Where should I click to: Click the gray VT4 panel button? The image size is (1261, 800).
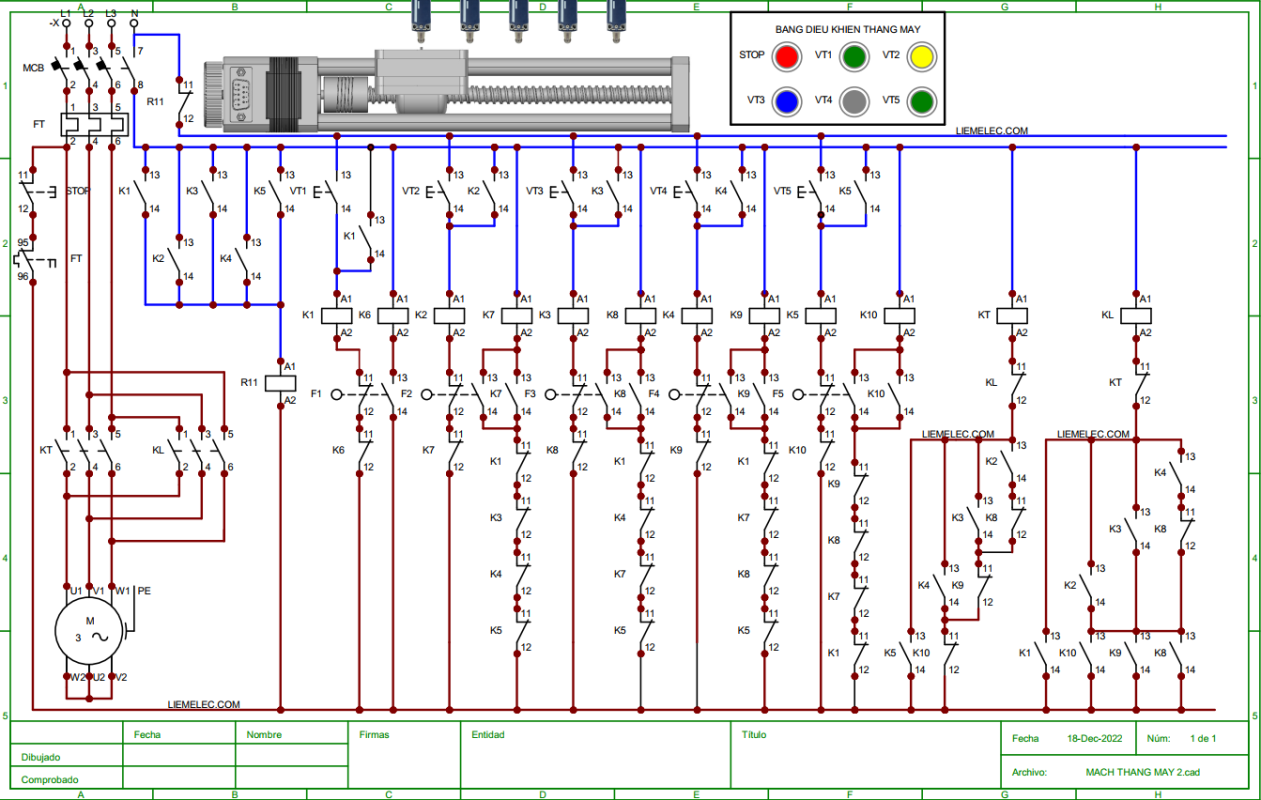pyautogui.click(x=853, y=101)
